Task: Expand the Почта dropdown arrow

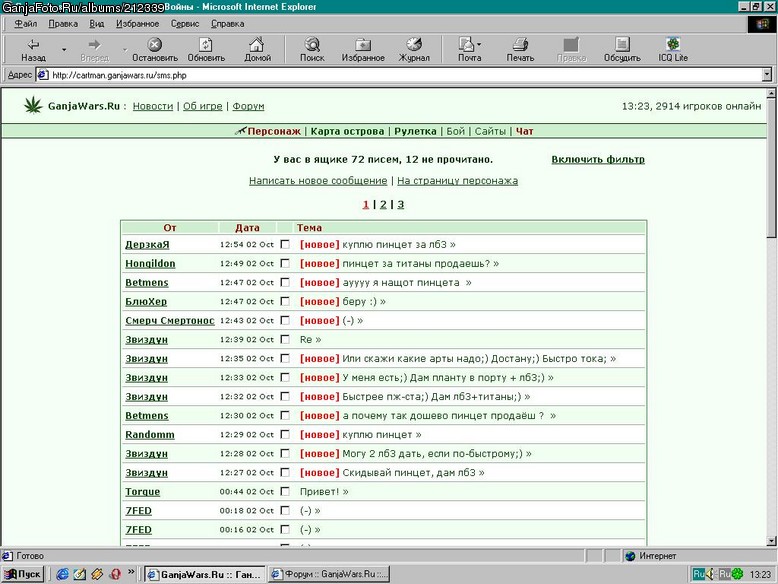Action: (x=479, y=45)
